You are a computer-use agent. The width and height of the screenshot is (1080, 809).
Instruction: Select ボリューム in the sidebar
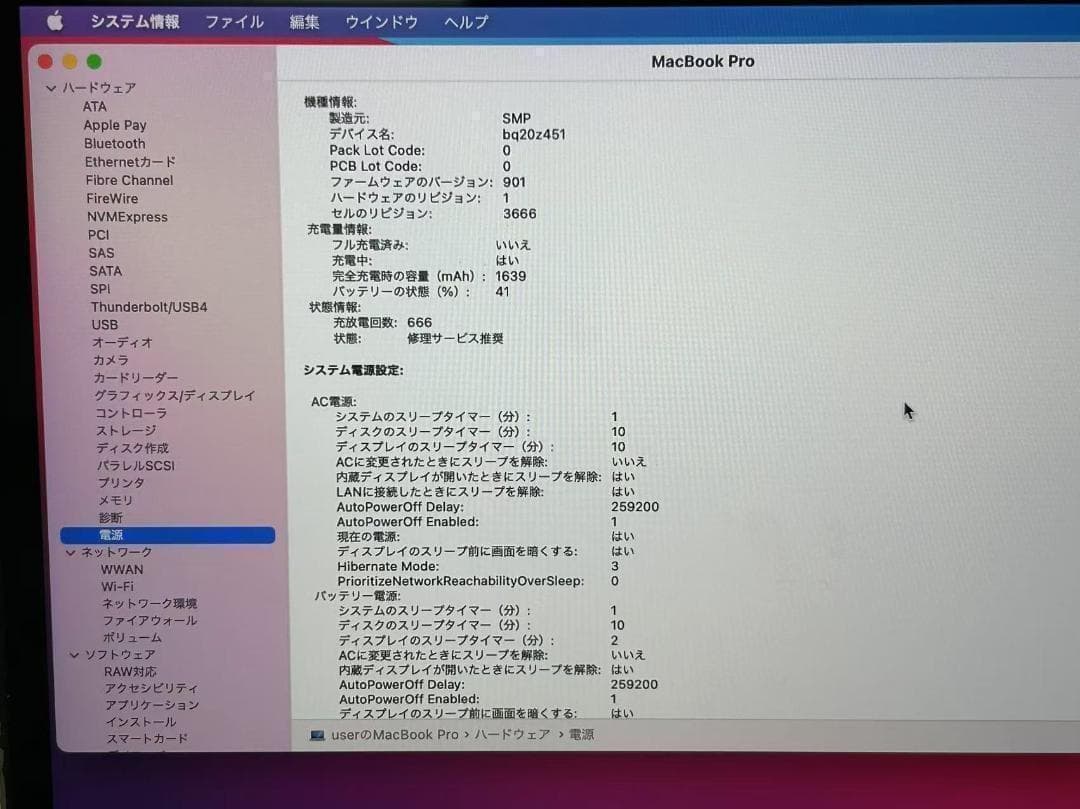click(132, 638)
